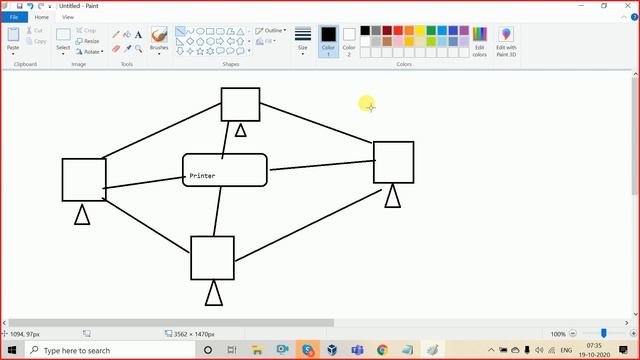This screenshot has width=640, height=360.
Task: Expand the shape Fill dropdown
Action: click(x=266, y=41)
